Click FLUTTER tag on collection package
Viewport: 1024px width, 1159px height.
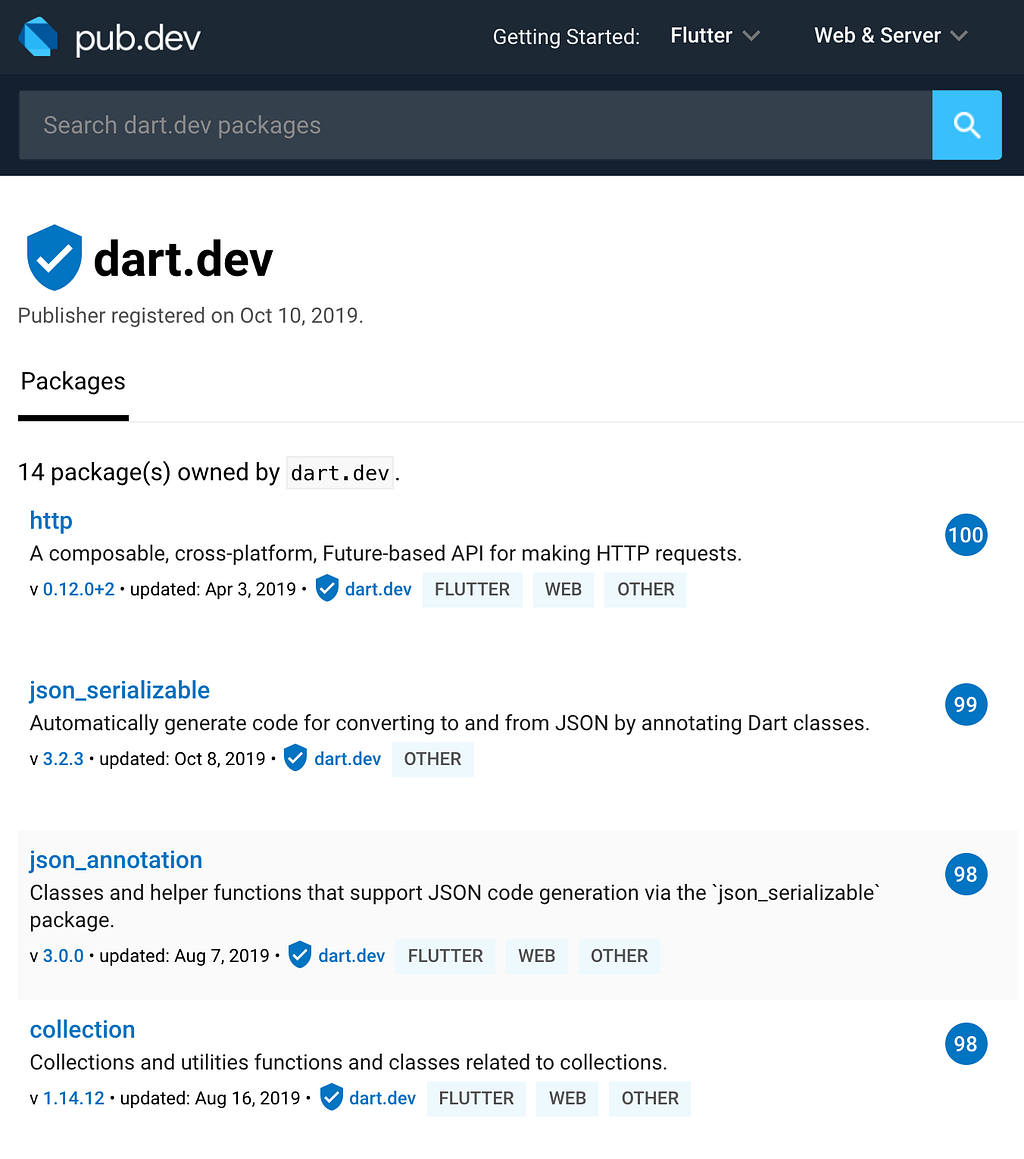coord(476,1098)
